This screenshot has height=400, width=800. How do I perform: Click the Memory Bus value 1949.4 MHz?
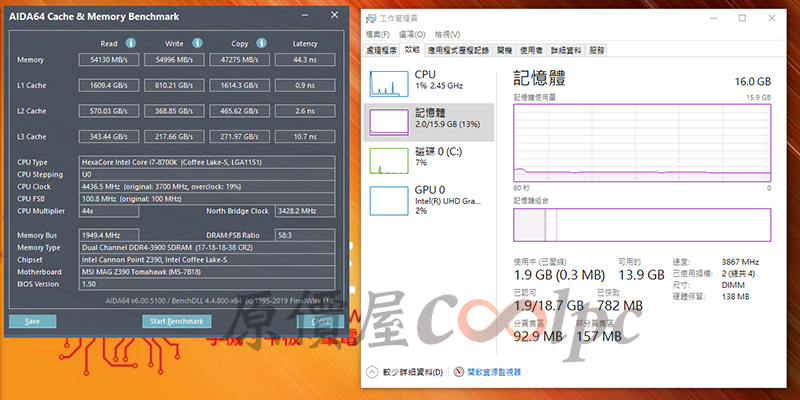pos(108,235)
